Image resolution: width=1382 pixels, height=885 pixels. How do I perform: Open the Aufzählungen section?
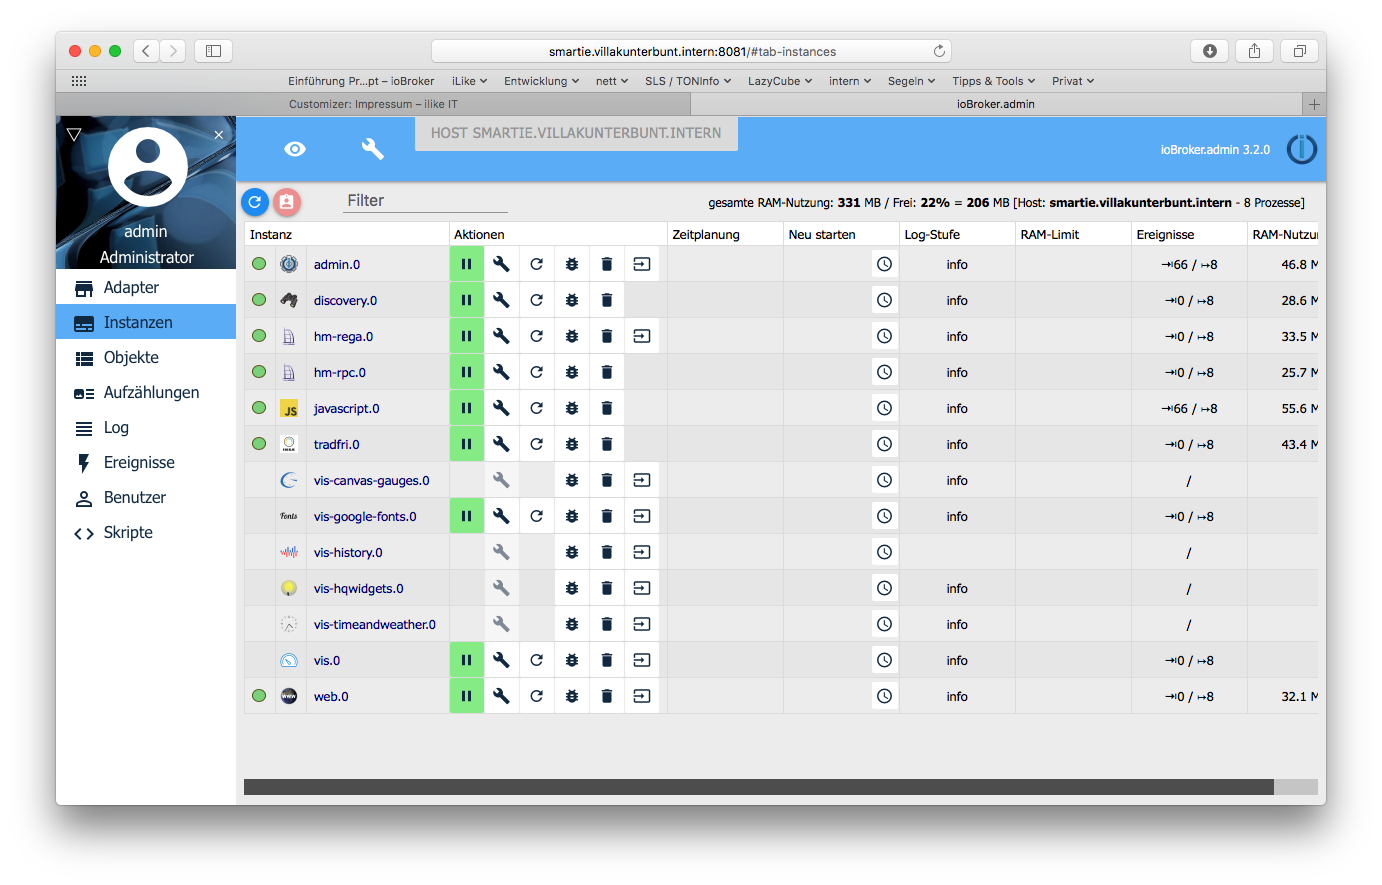click(x=146, y=392)
